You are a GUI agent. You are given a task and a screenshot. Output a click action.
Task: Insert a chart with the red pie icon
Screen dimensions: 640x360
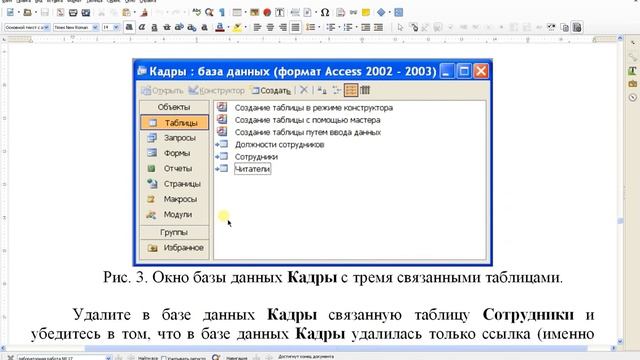click(x=267, y=13)
